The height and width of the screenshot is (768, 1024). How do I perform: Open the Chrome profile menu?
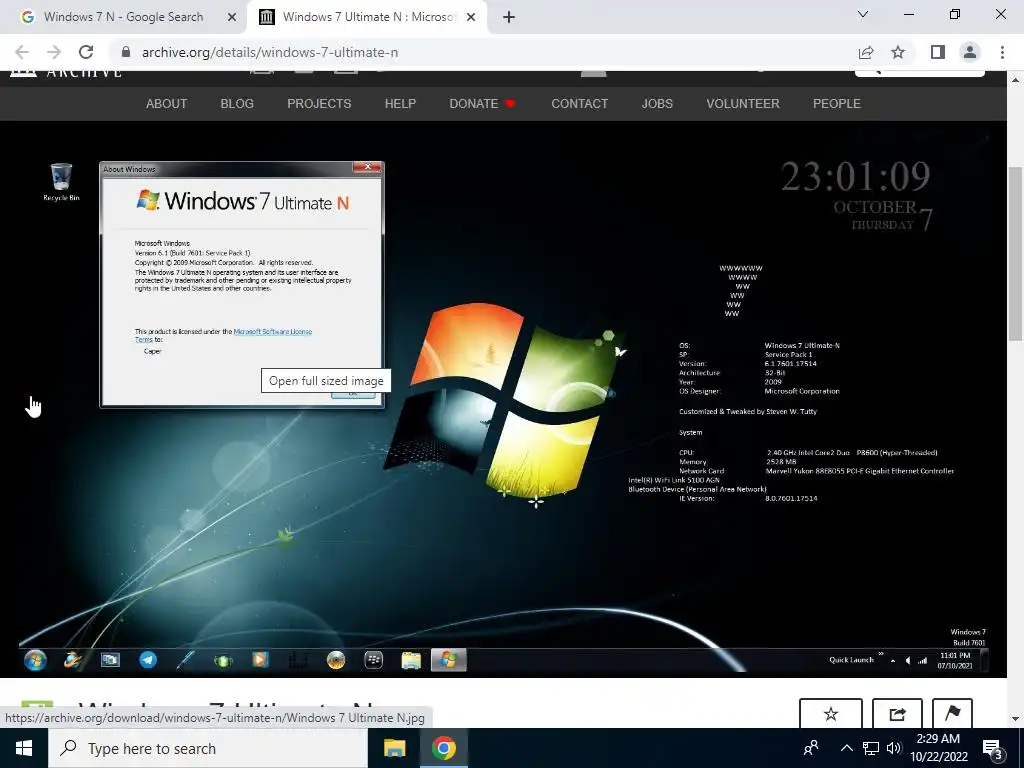970,52
